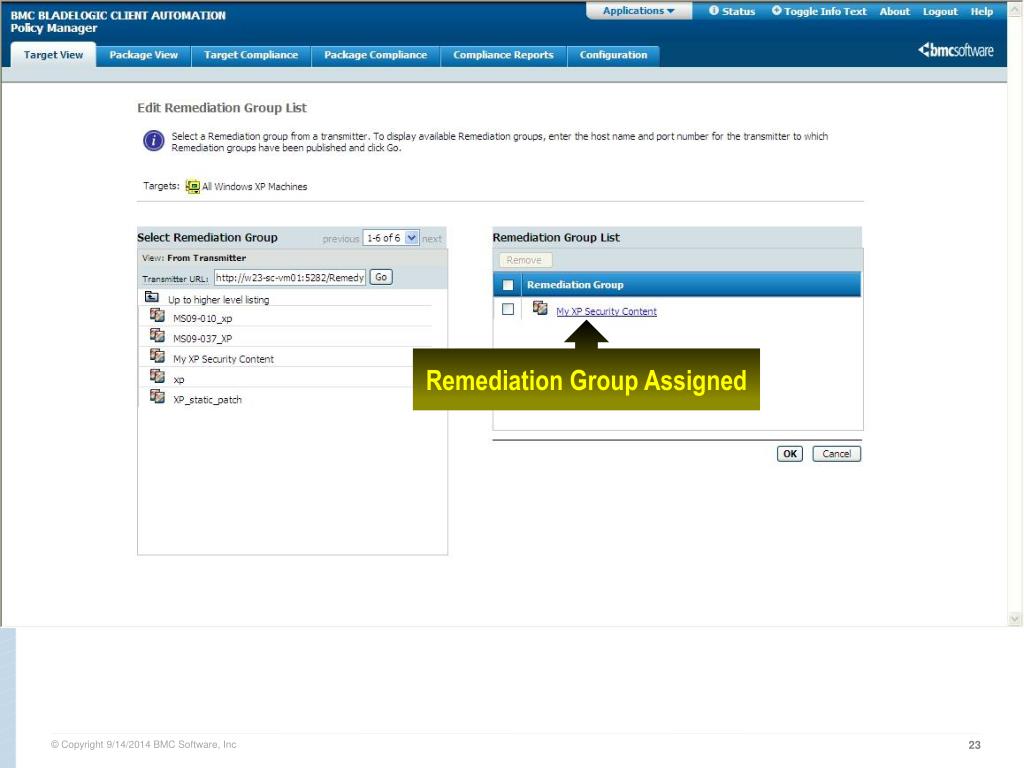This screenshot has height=768, width=1024.
Task: Select the xp entry in group list
Action: (179, 380)
